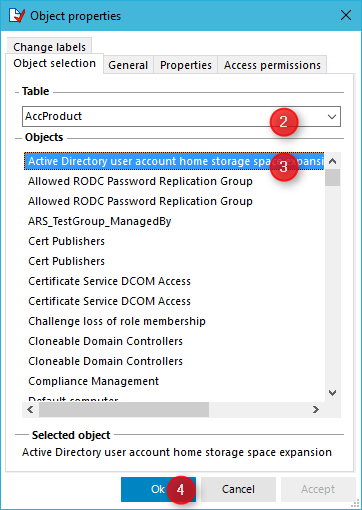
Task: Click the right arrow of horizontal scrollbar
Action: [x=315, y=409]
